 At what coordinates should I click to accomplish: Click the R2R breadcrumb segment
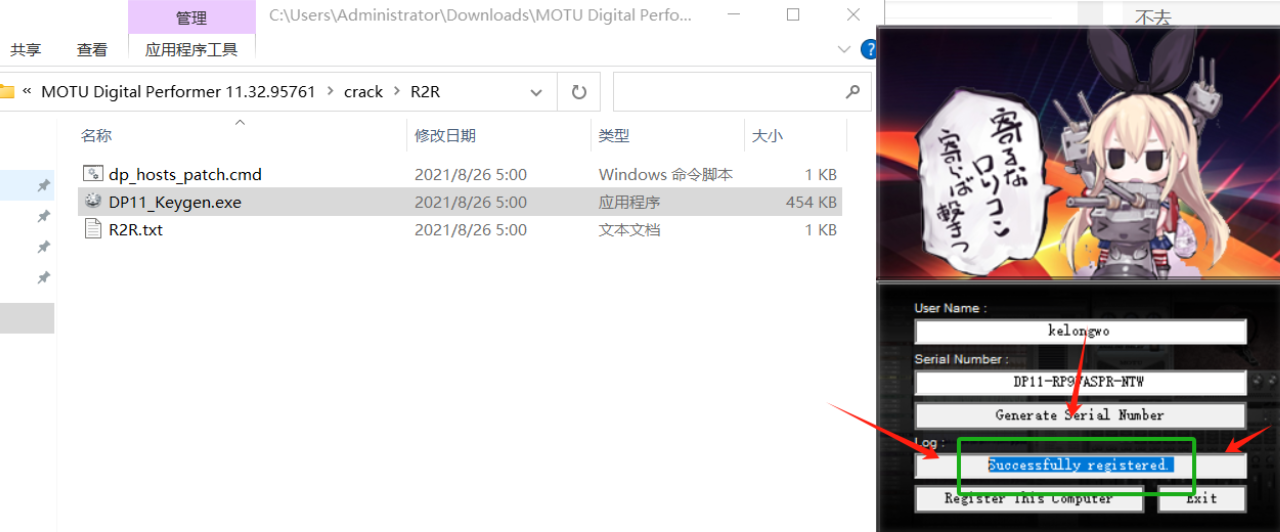coord(425,92)
